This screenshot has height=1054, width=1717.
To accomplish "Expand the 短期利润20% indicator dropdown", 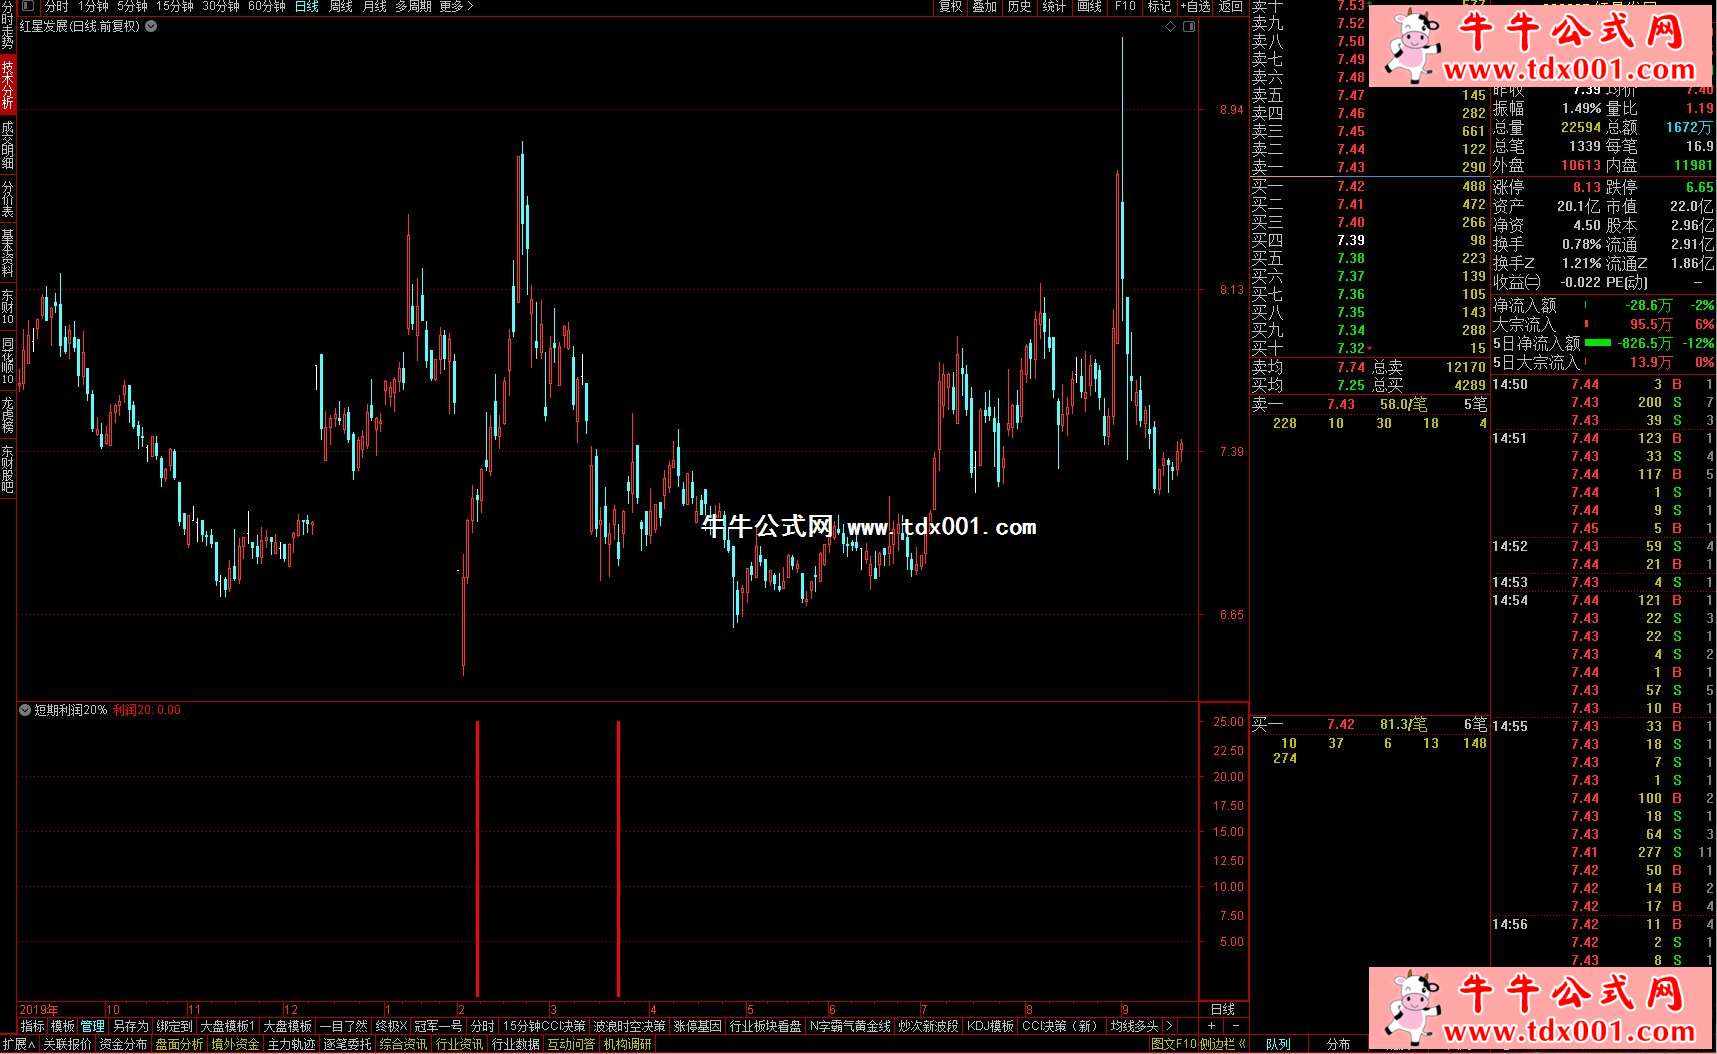I will click(25, 710).
